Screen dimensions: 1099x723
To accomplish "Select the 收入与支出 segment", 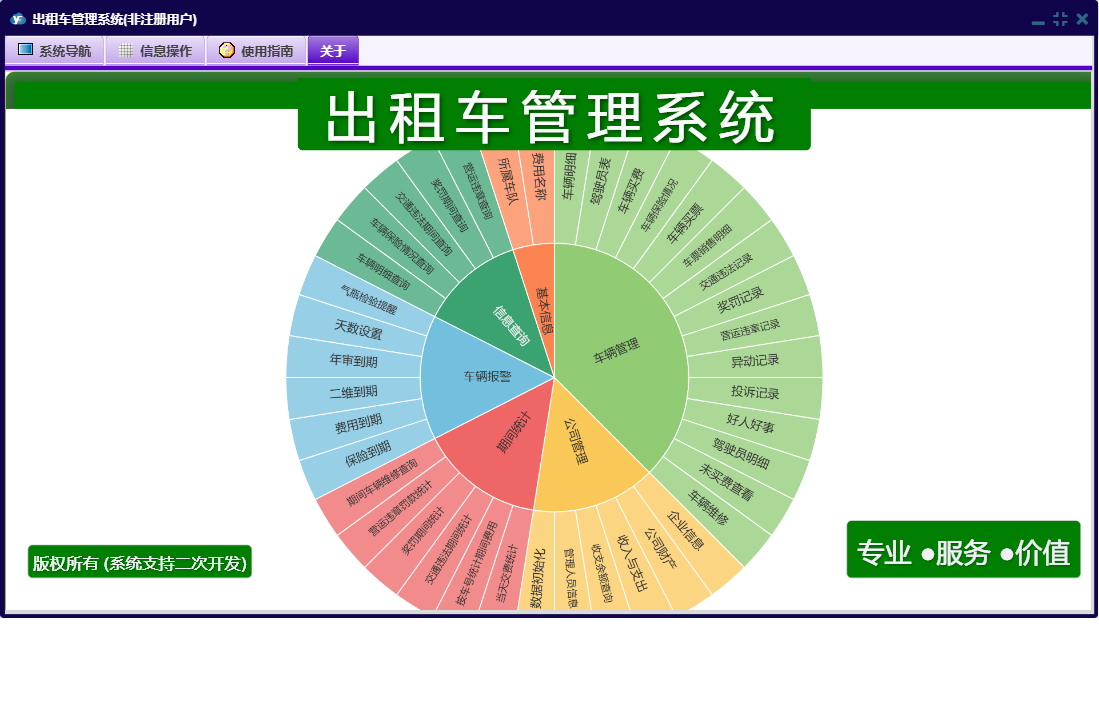I will (632, 563).
